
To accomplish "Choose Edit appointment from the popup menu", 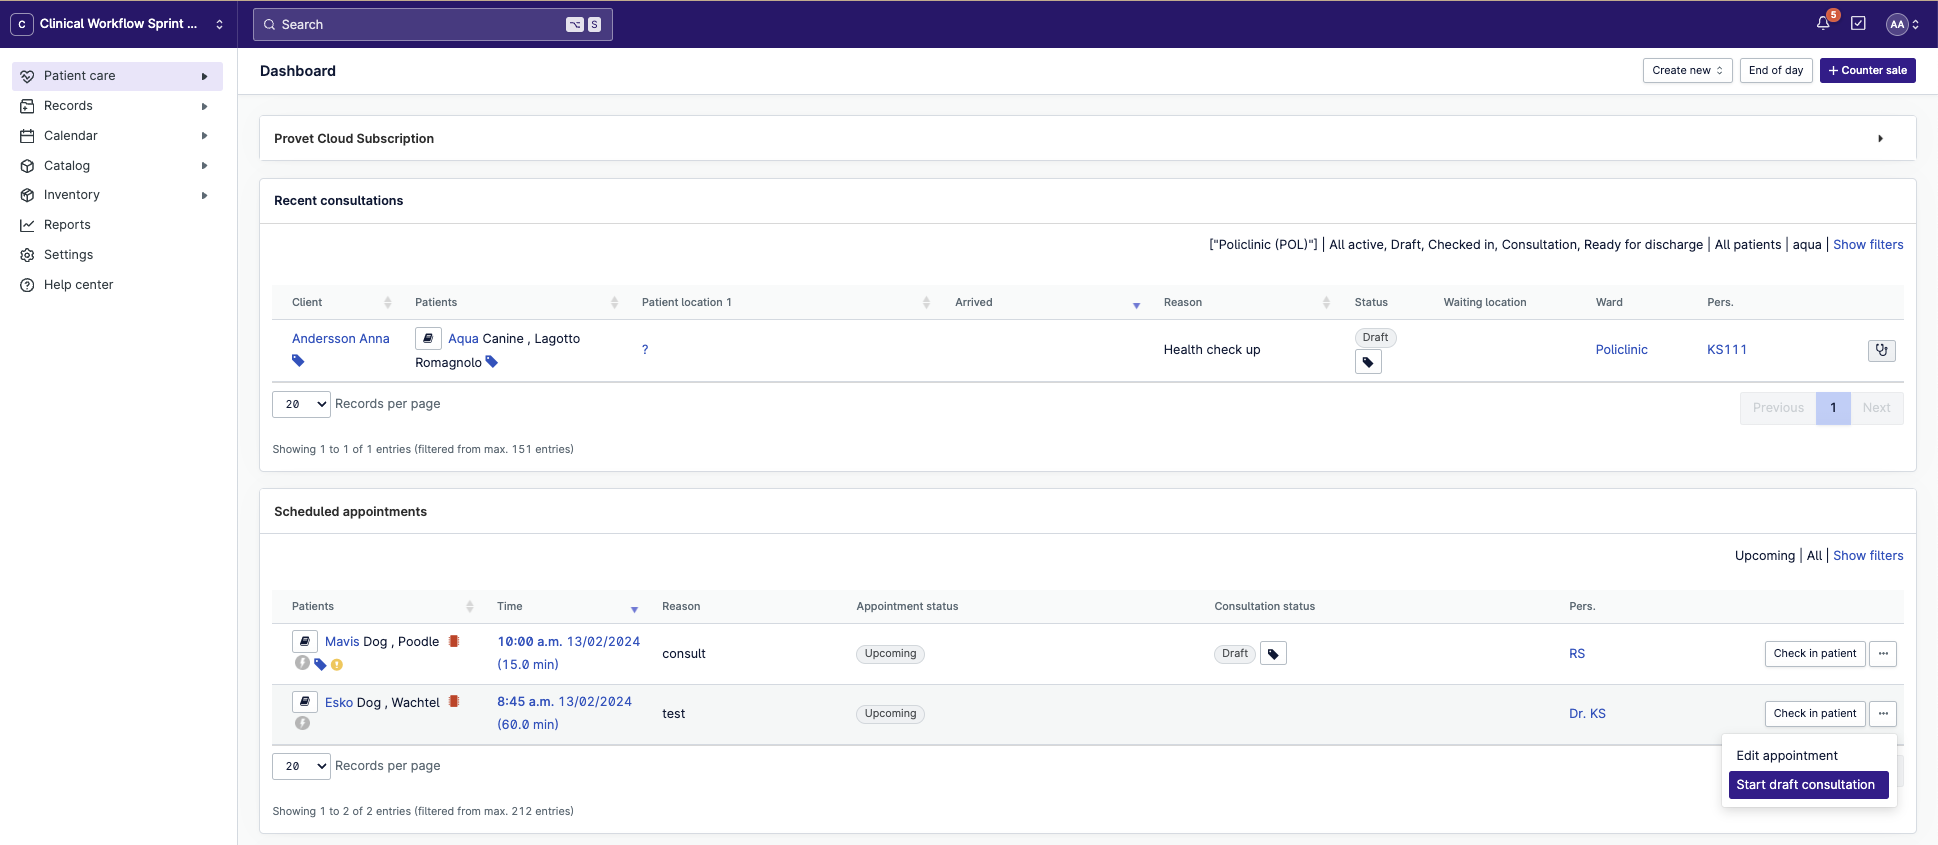I will (1787, 756).
